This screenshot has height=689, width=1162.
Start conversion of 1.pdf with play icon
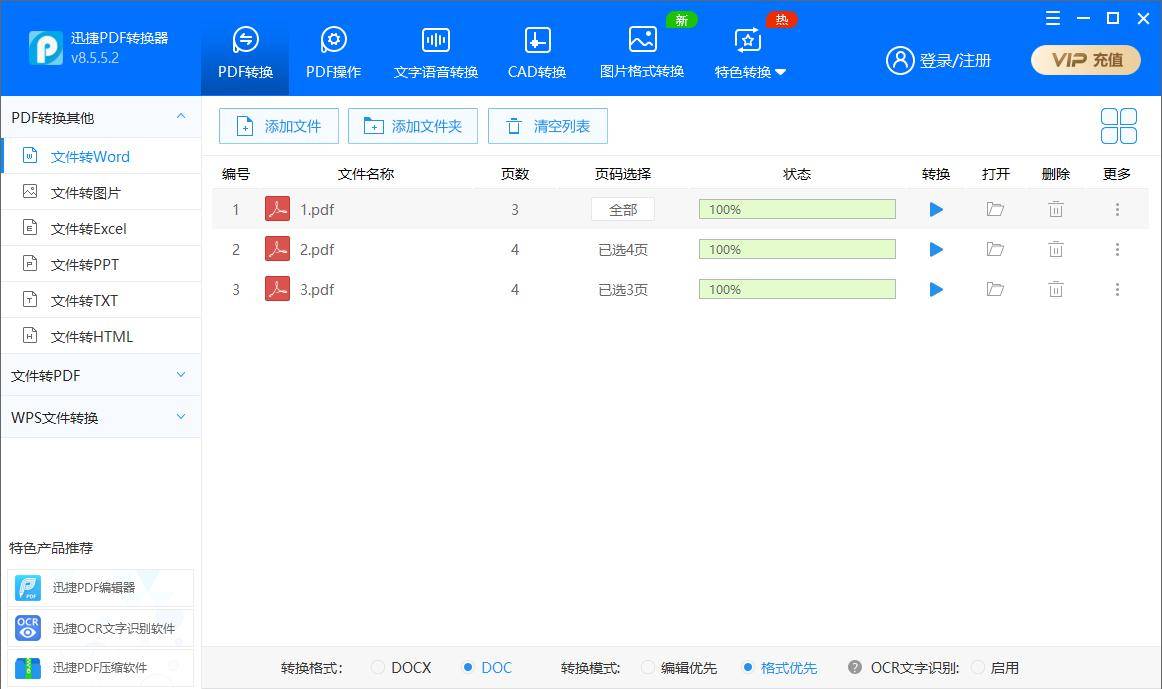936,210
